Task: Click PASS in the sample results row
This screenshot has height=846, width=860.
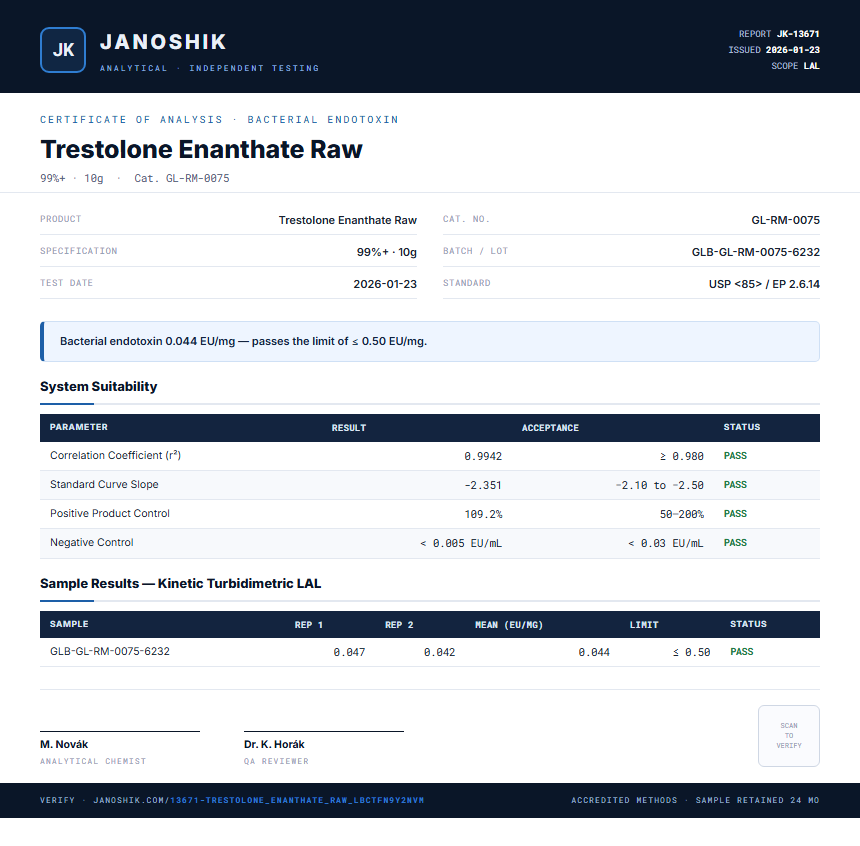Action: pyautogui.click(x=742, y=651)
